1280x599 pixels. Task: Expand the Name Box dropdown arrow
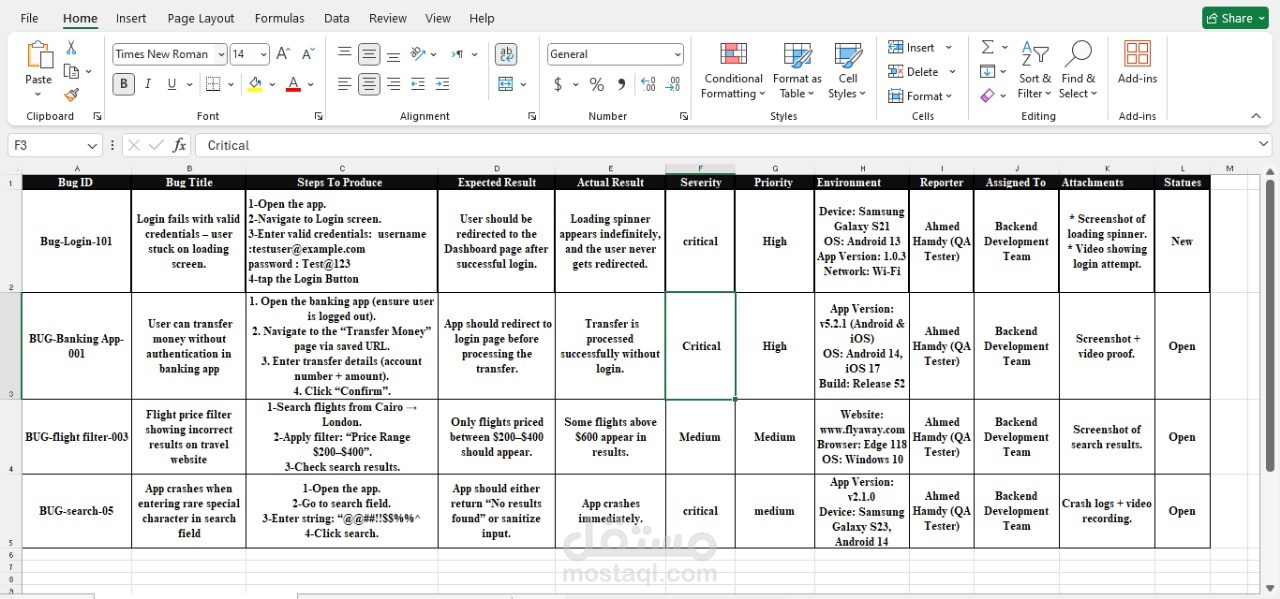click(92, 145)
